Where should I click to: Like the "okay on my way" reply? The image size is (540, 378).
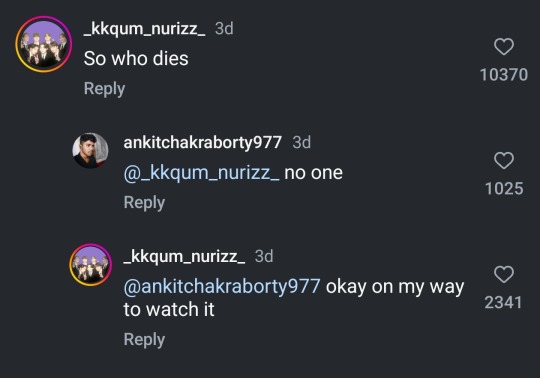click(x=504, y=274)
